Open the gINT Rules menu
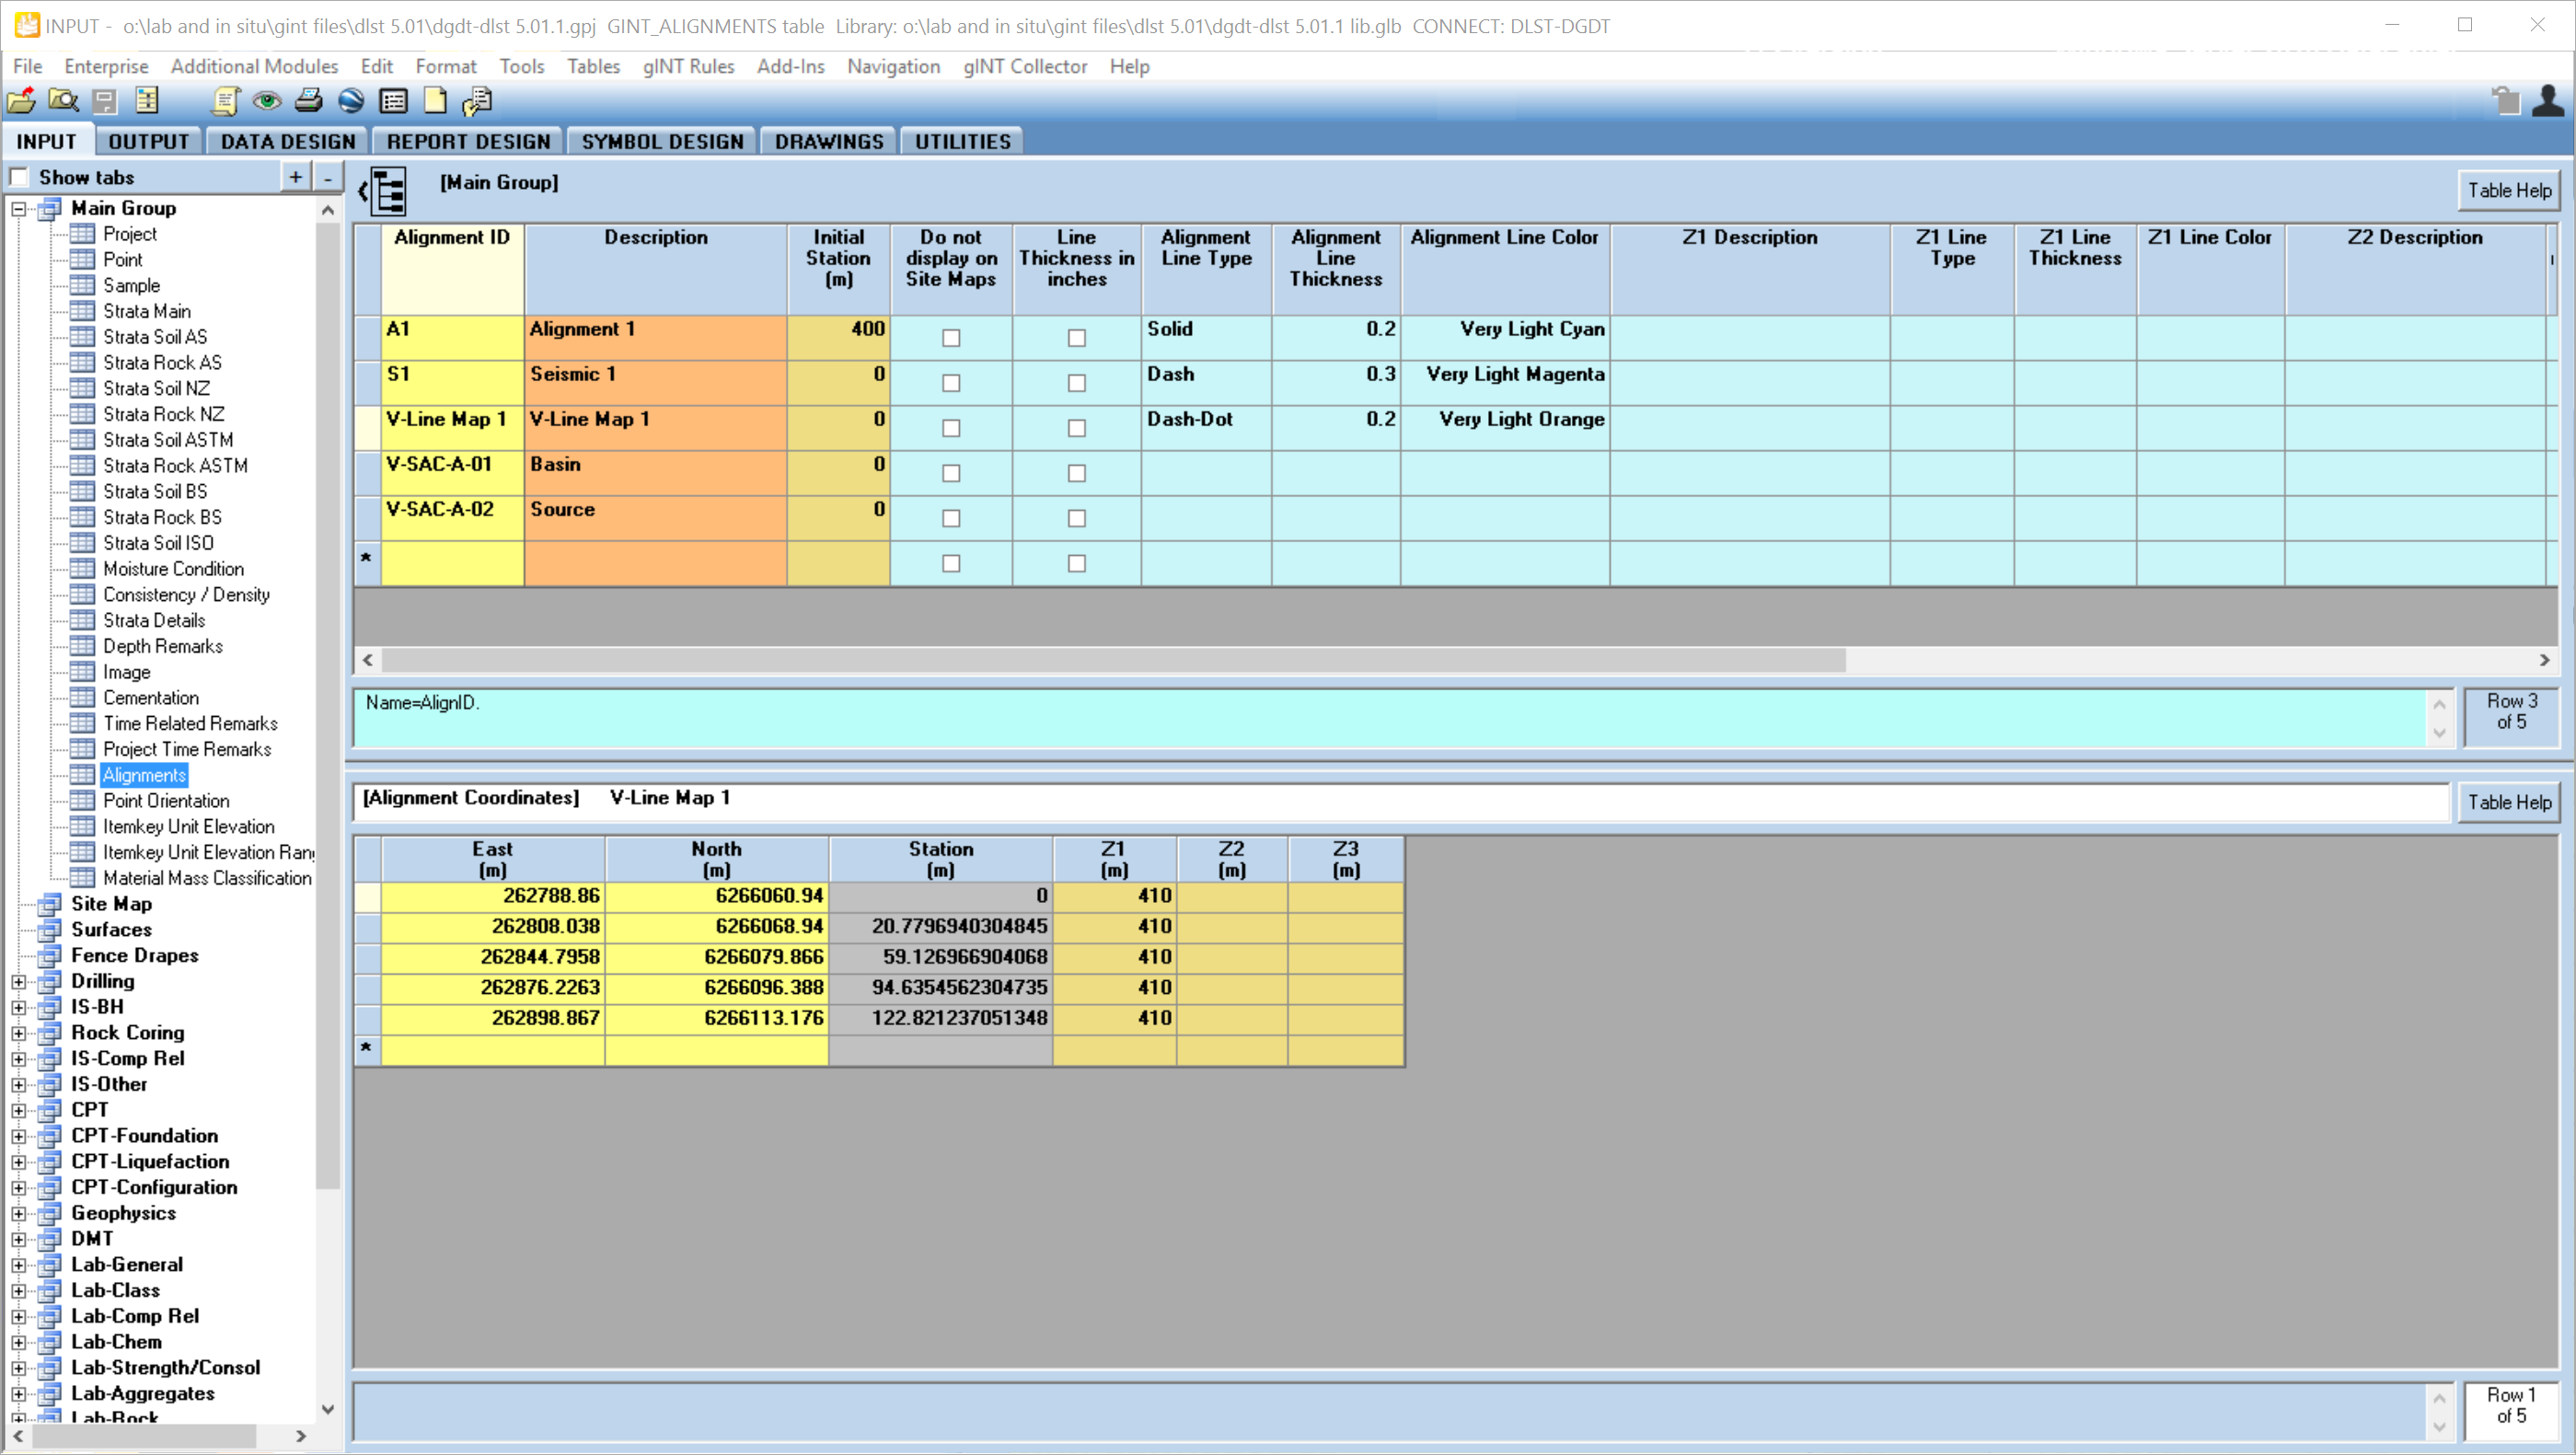 (x=688, y=66)
